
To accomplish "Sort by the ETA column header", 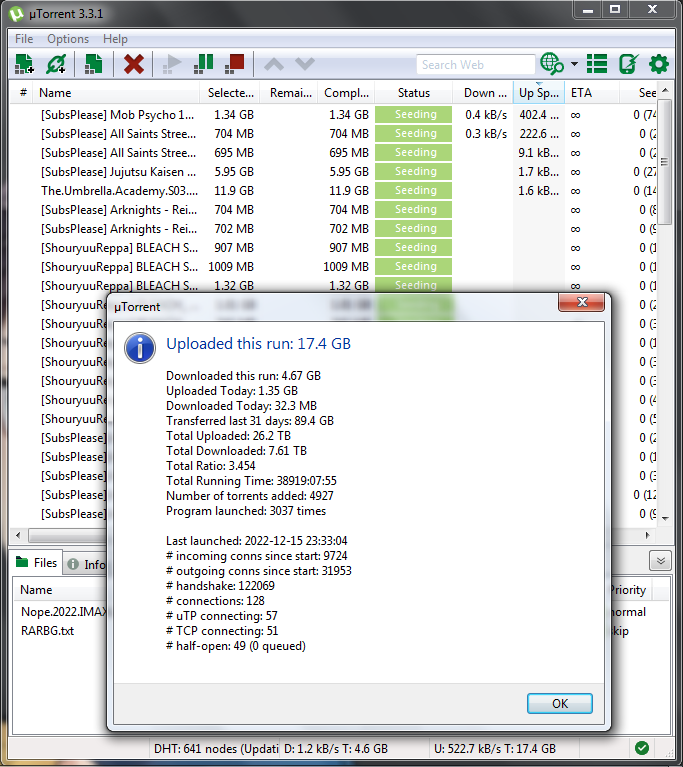I will (x=592, y=93).
